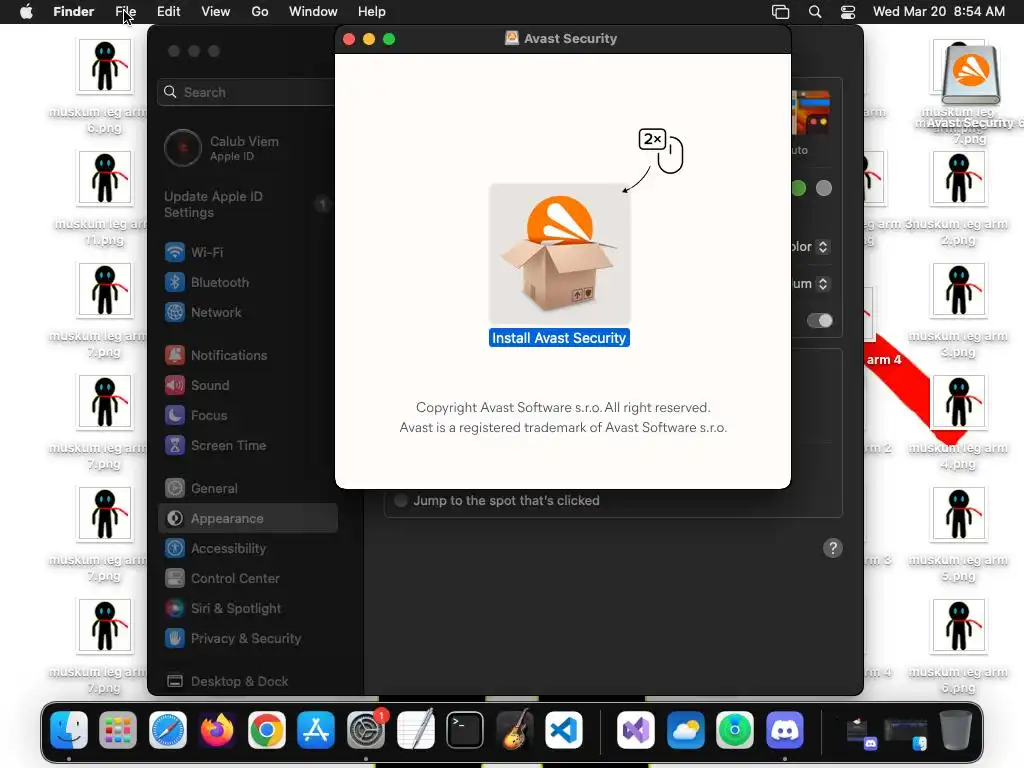1024x768 pixels.
Task: Open Spotlight search in the menu bar
Action: coord(815,12)
